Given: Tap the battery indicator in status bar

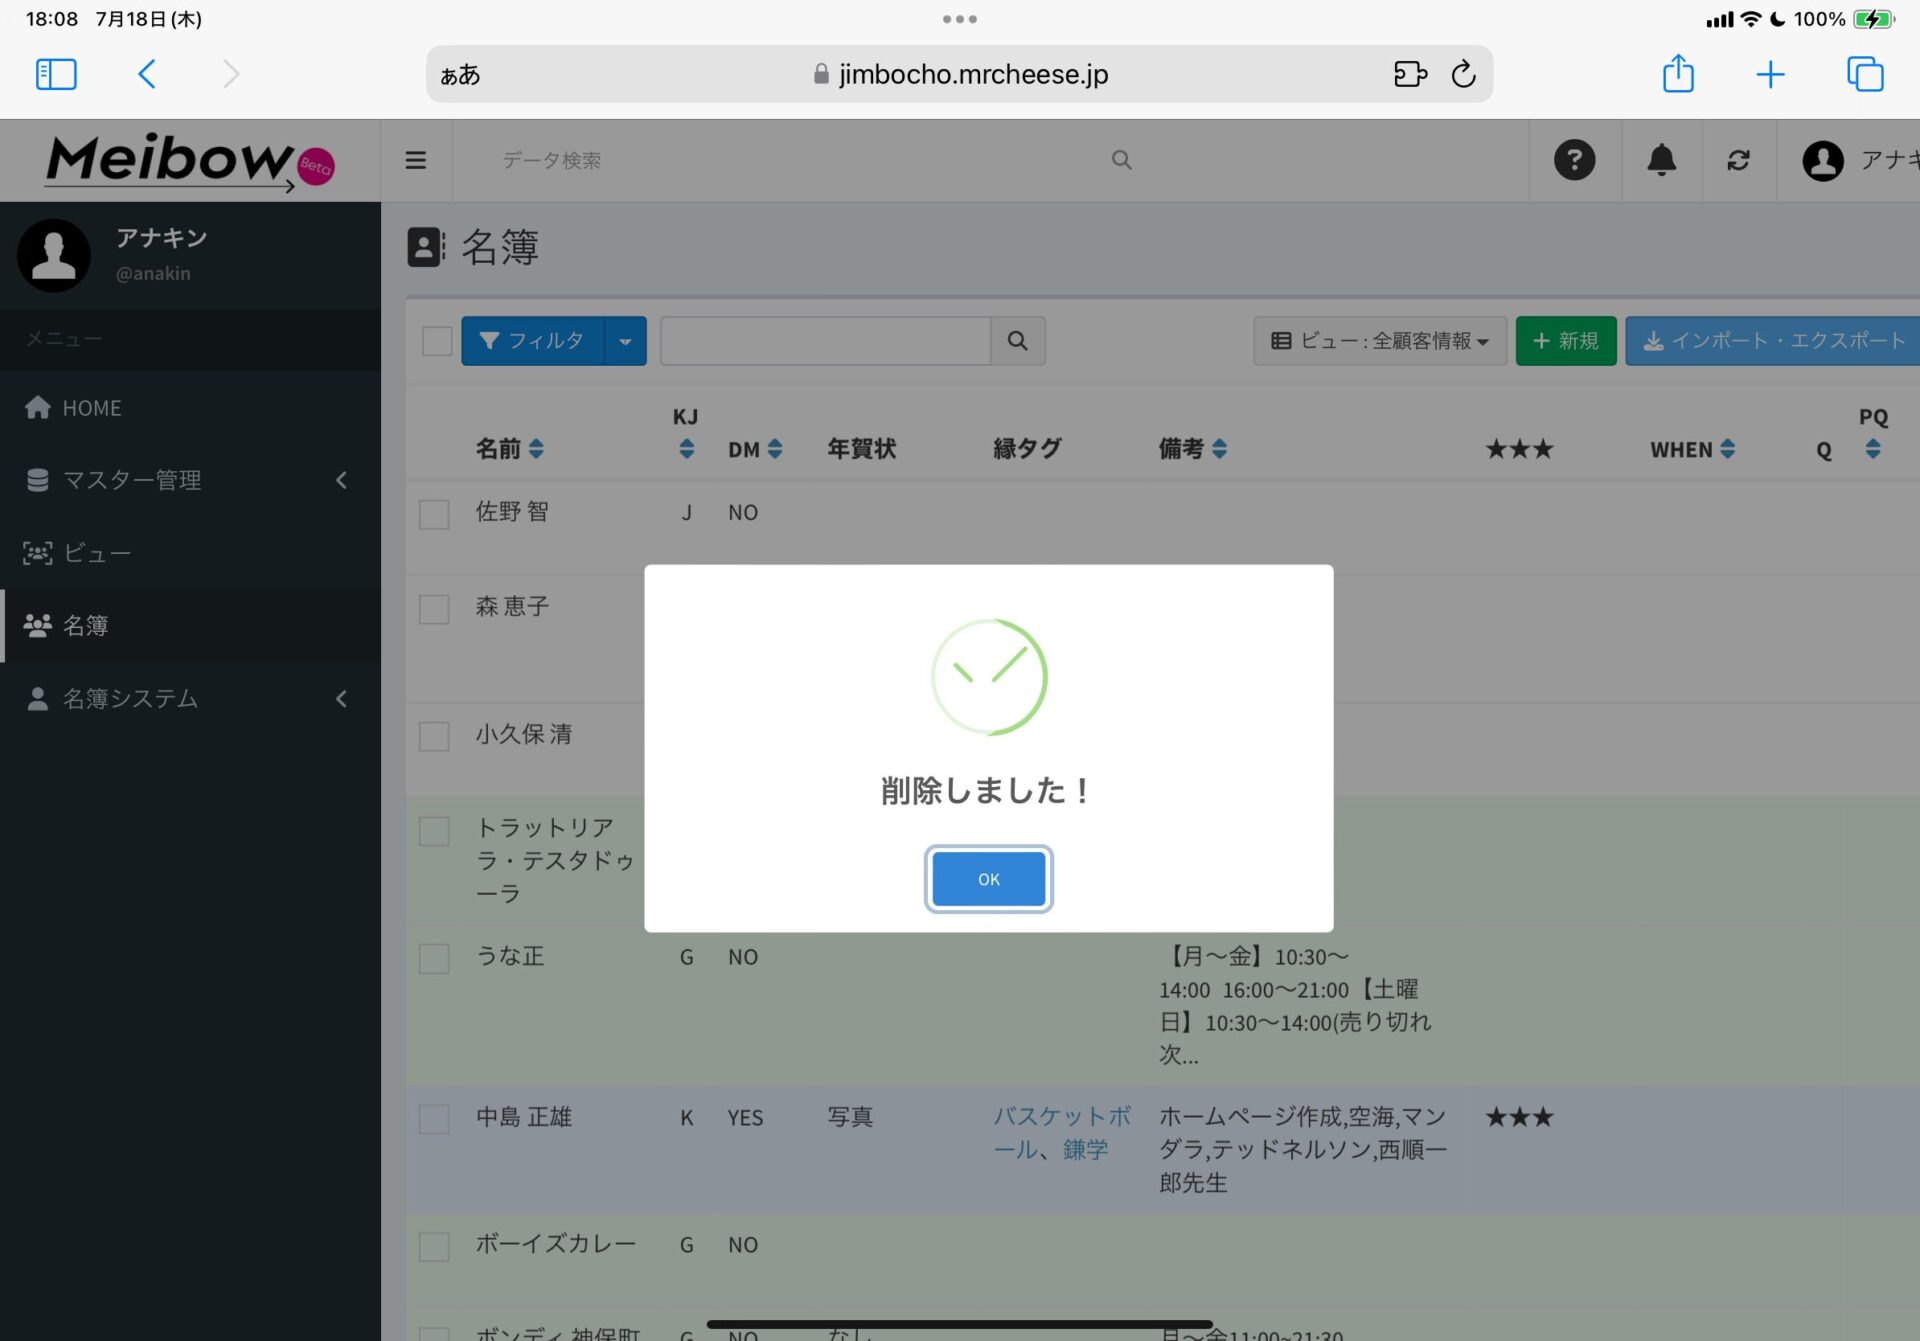Looking at the screenshot, I should point(1874,19).
